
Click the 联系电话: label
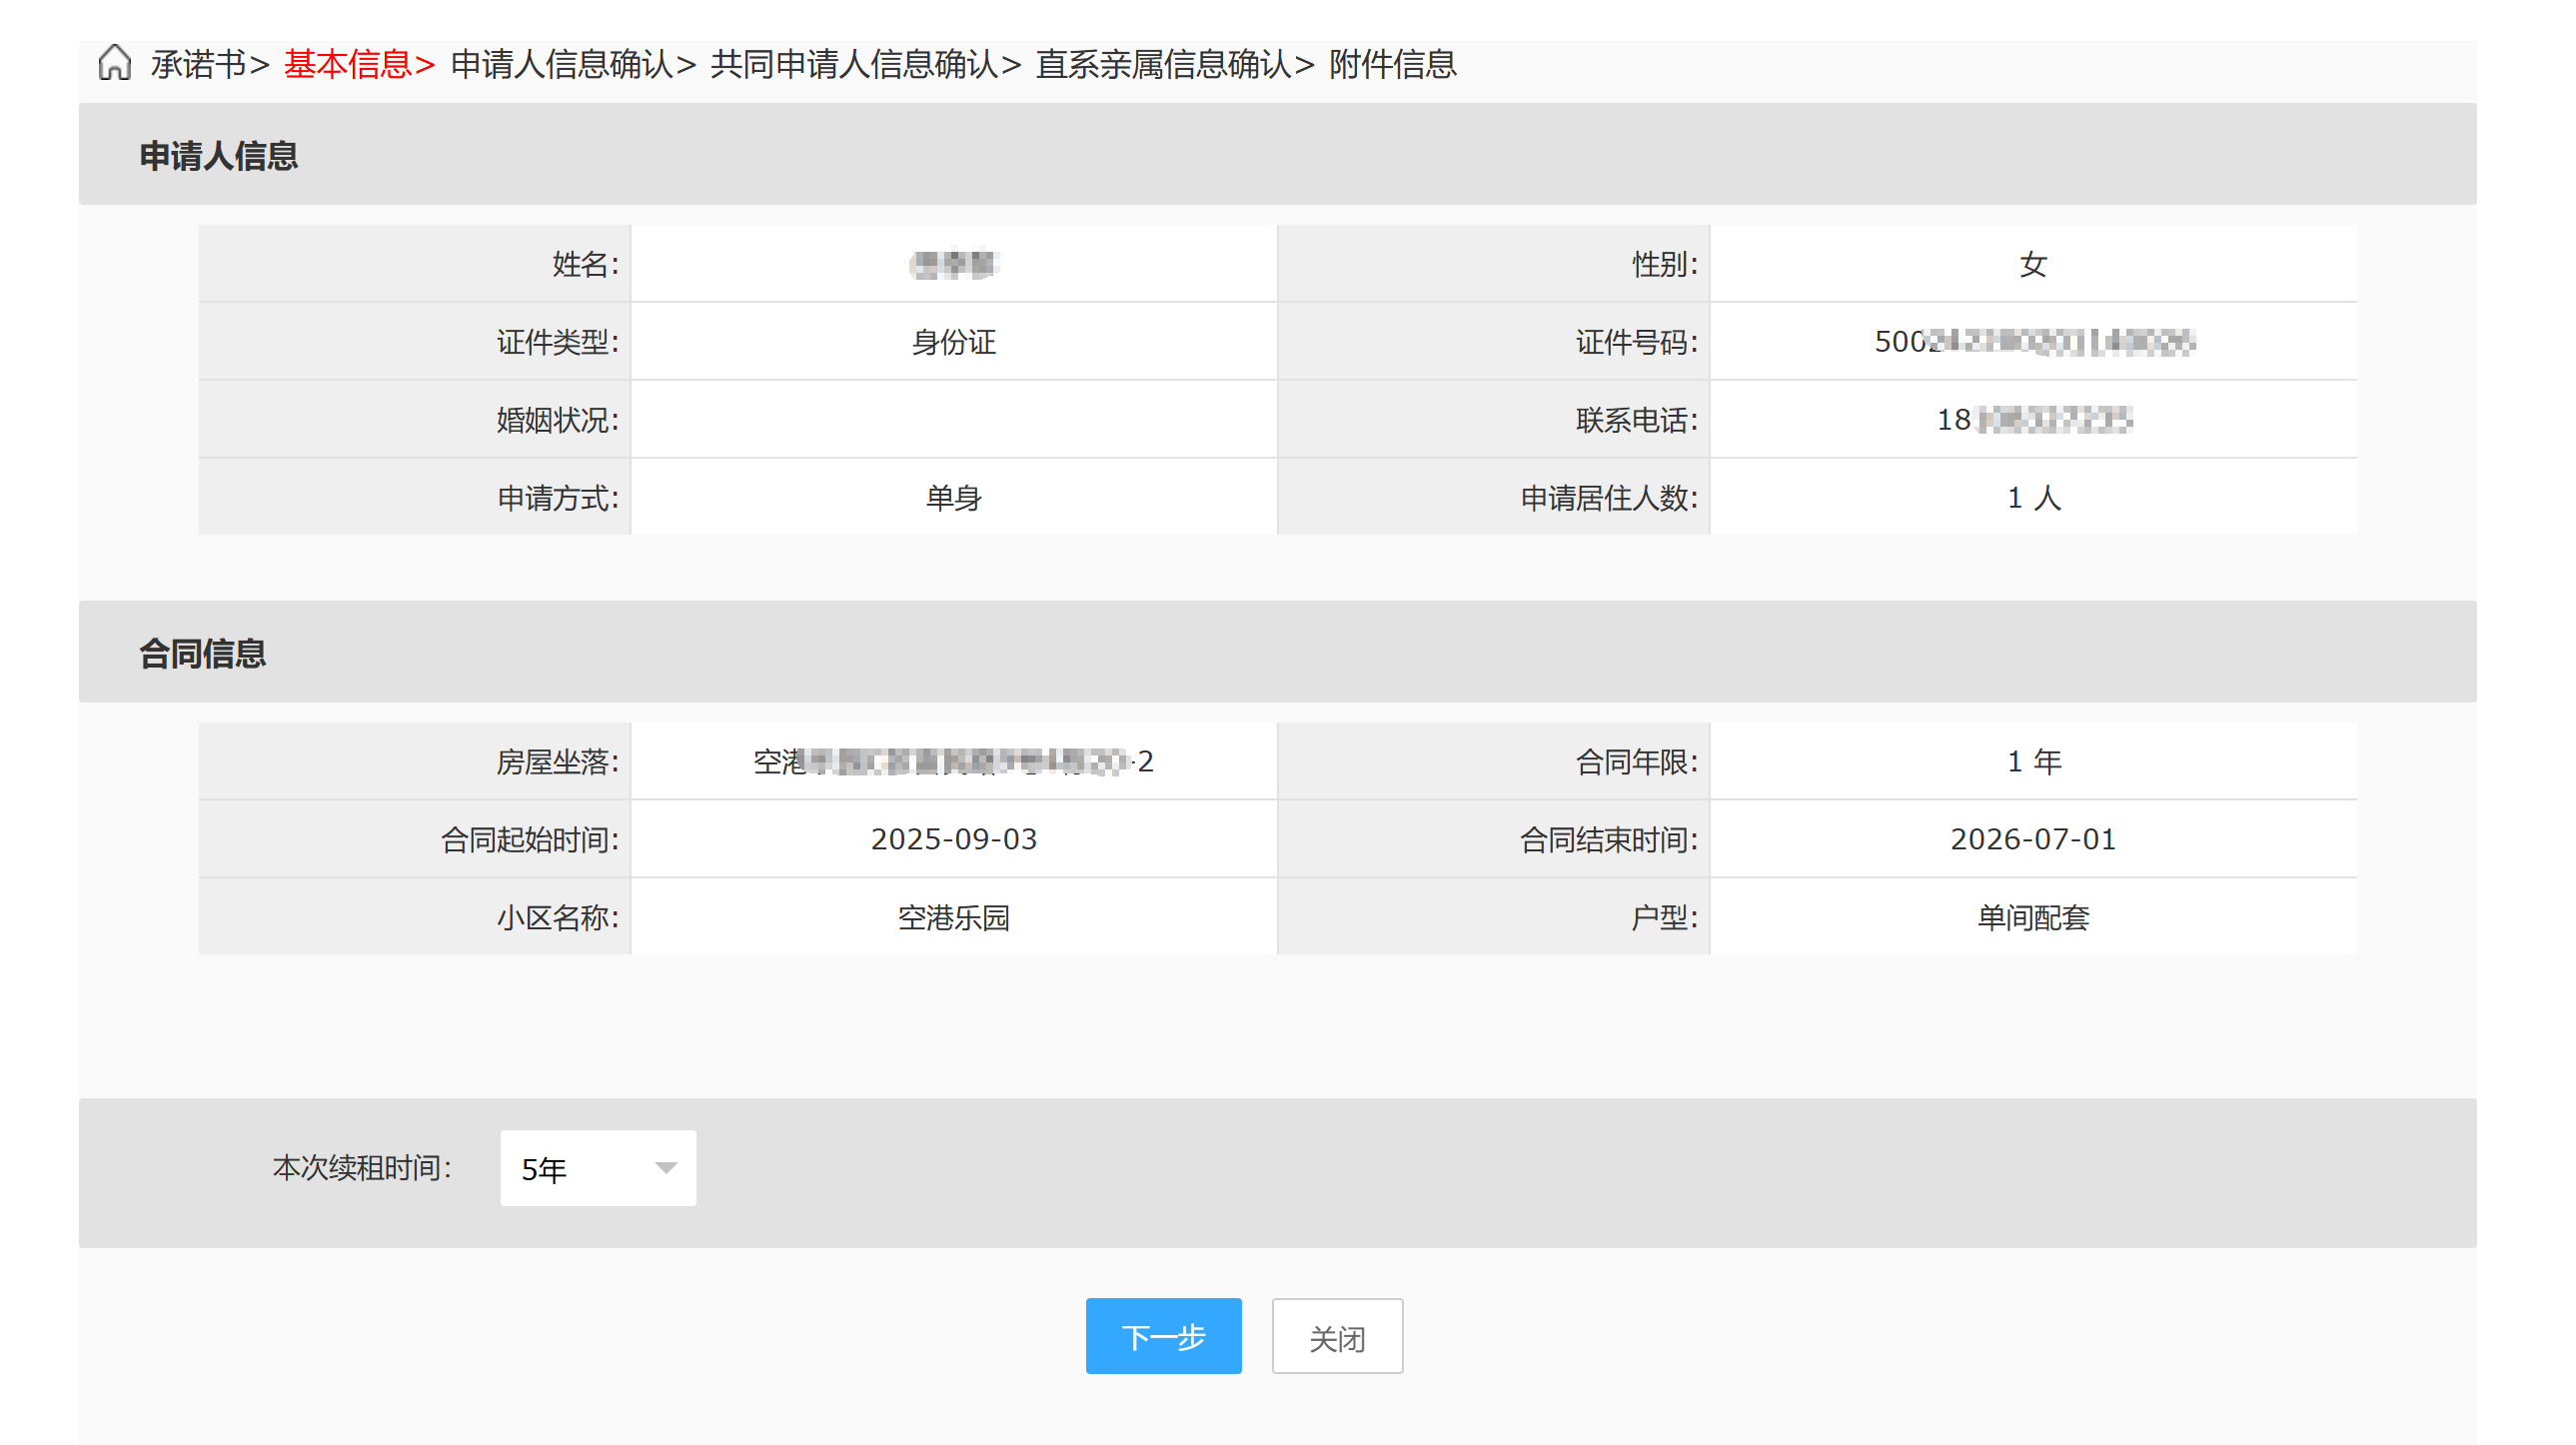coord(1637,420)
